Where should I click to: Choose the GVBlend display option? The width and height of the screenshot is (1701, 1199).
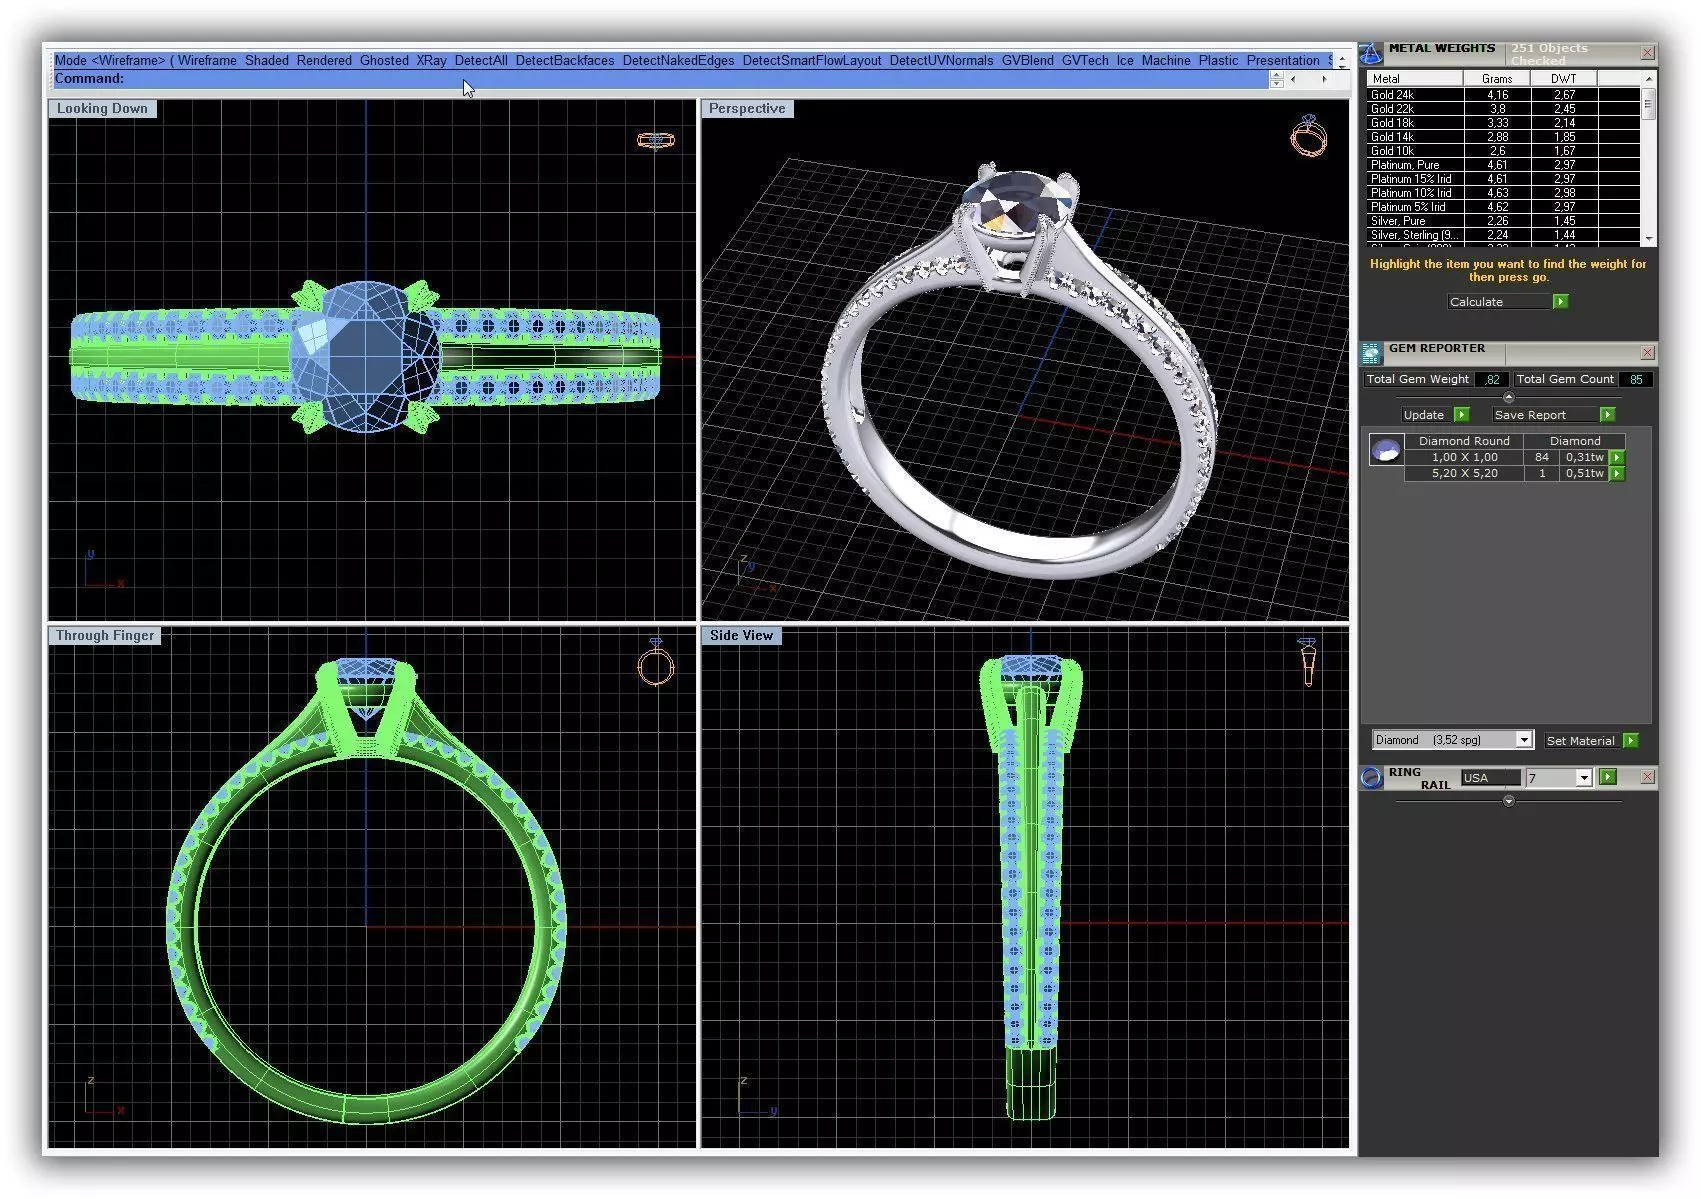(x=1027, y=60)
